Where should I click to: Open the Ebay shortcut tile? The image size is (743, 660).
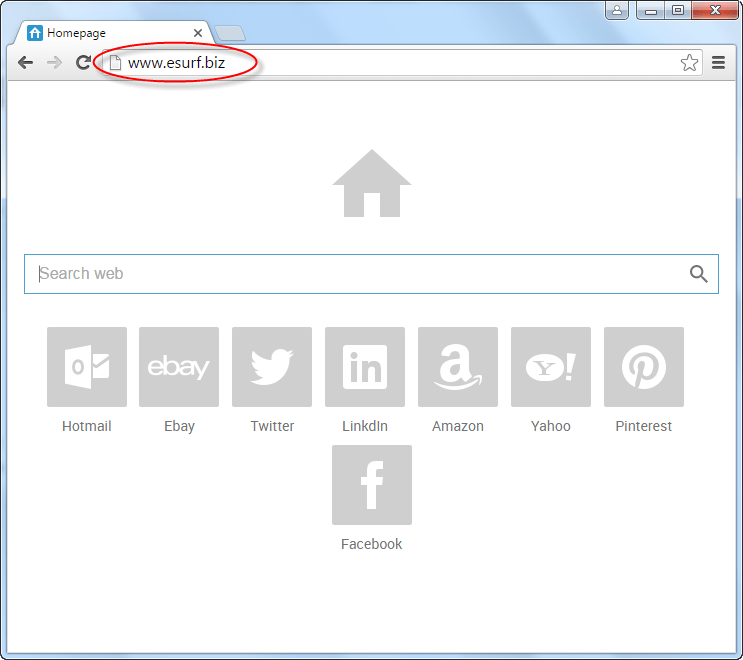coord(179,367)
